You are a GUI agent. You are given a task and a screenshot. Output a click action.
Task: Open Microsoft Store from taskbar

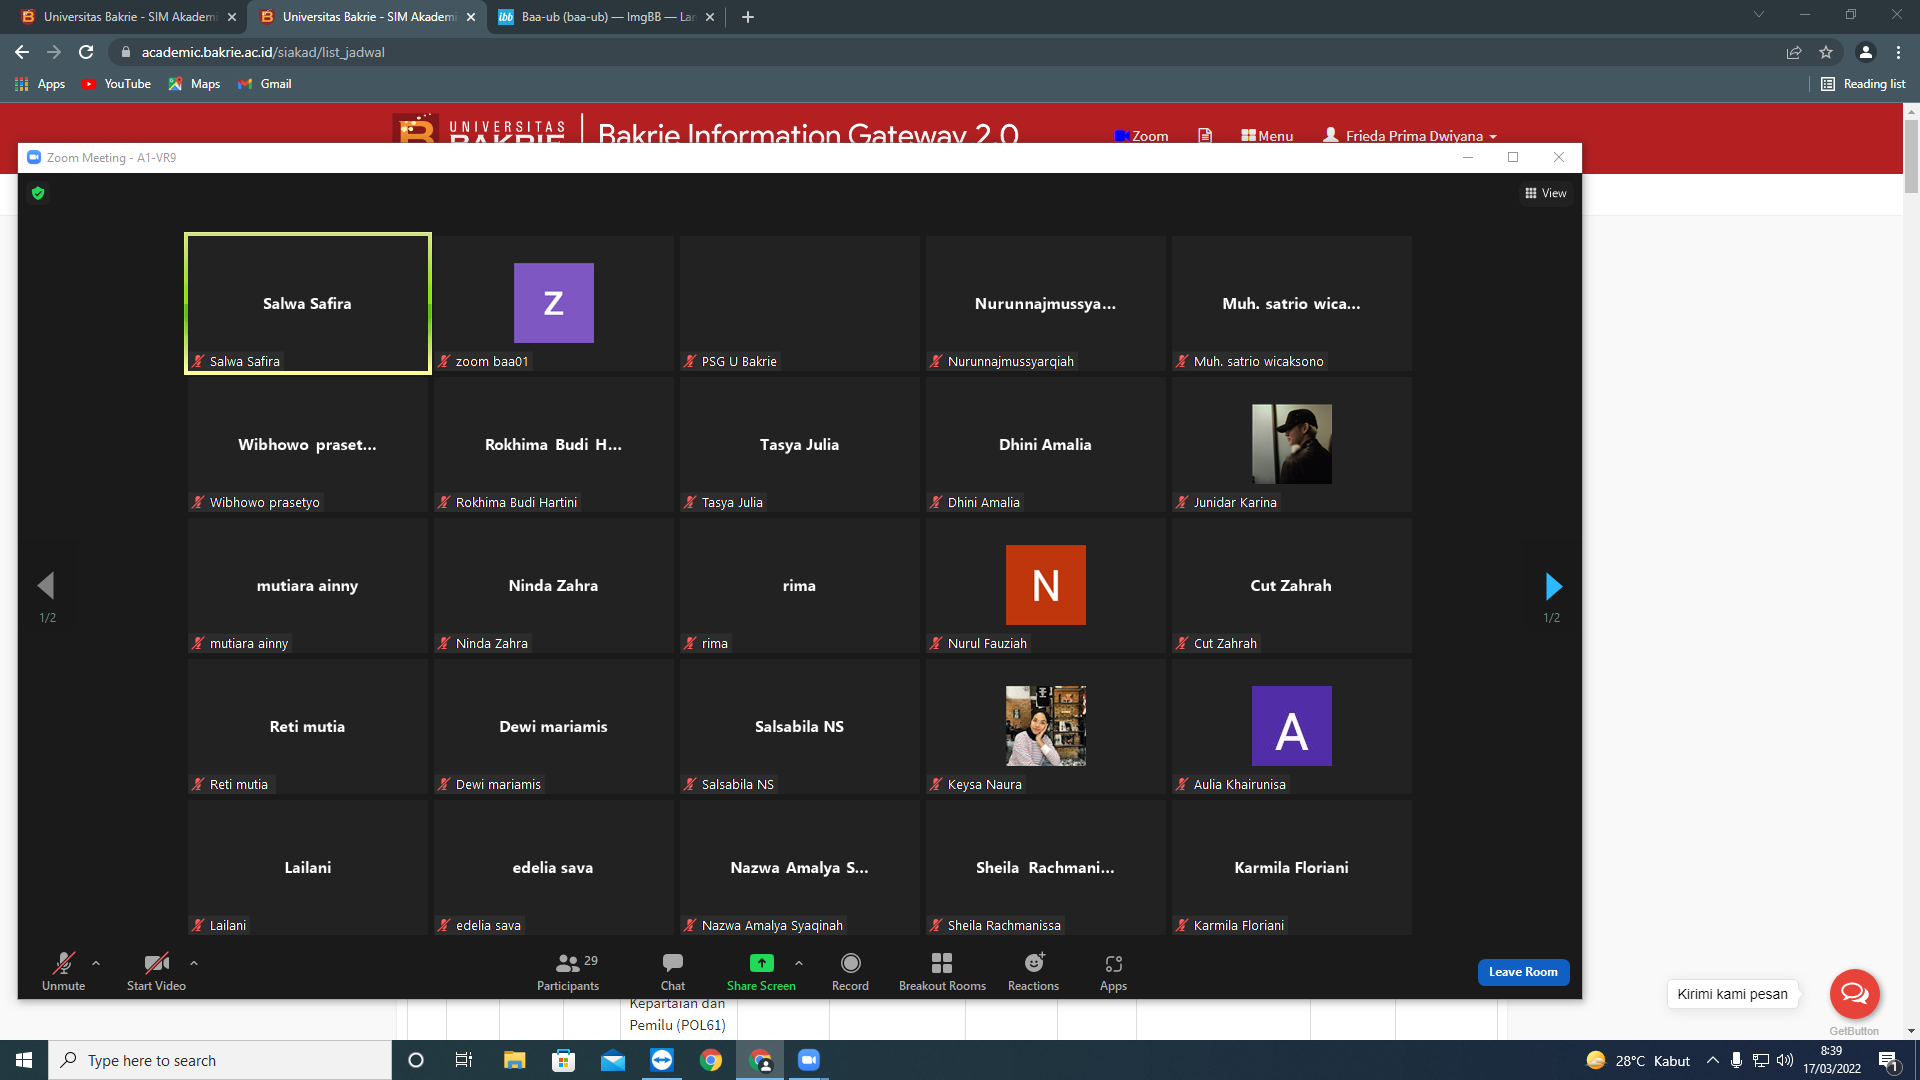pos(564,1060)
